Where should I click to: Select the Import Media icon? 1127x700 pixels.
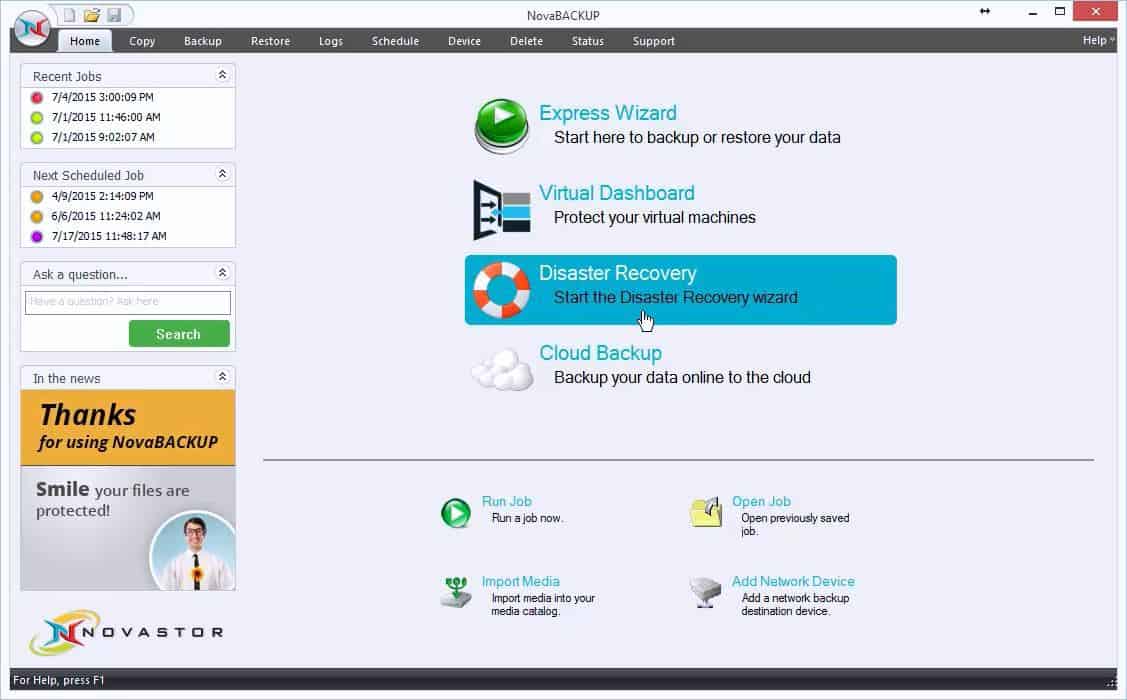457,592
